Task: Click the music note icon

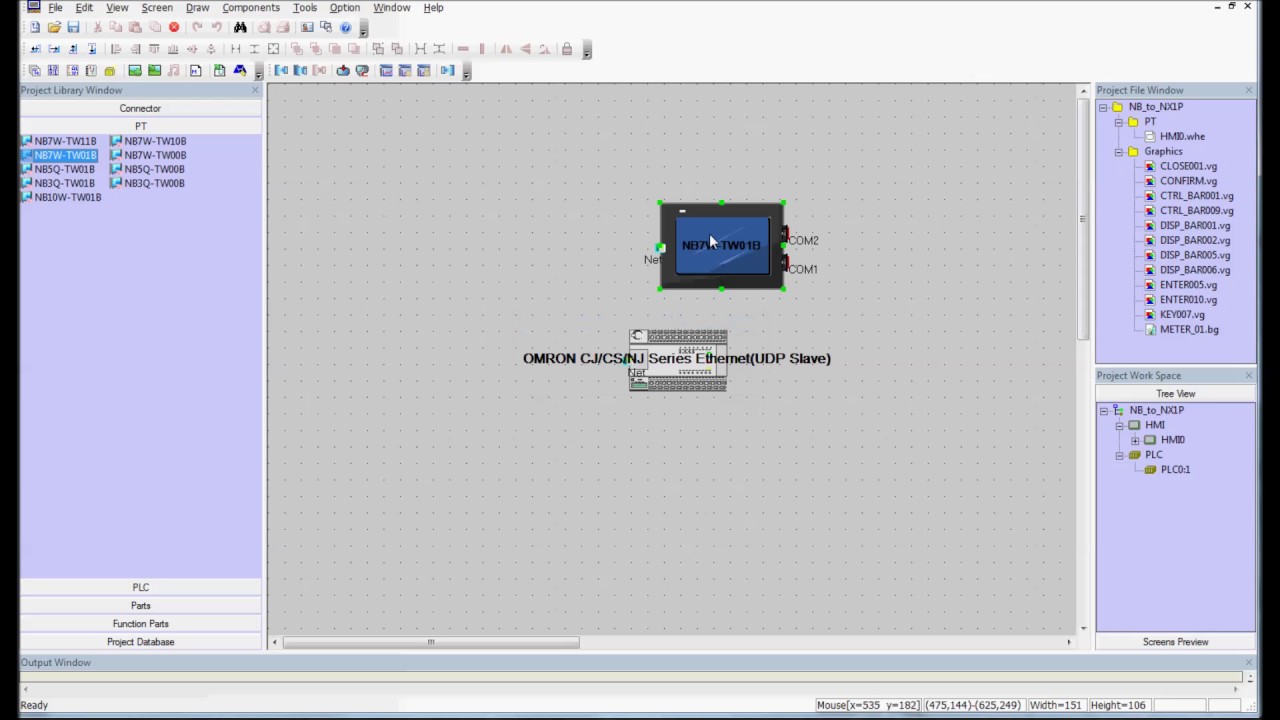Action: tap(174, 71)
